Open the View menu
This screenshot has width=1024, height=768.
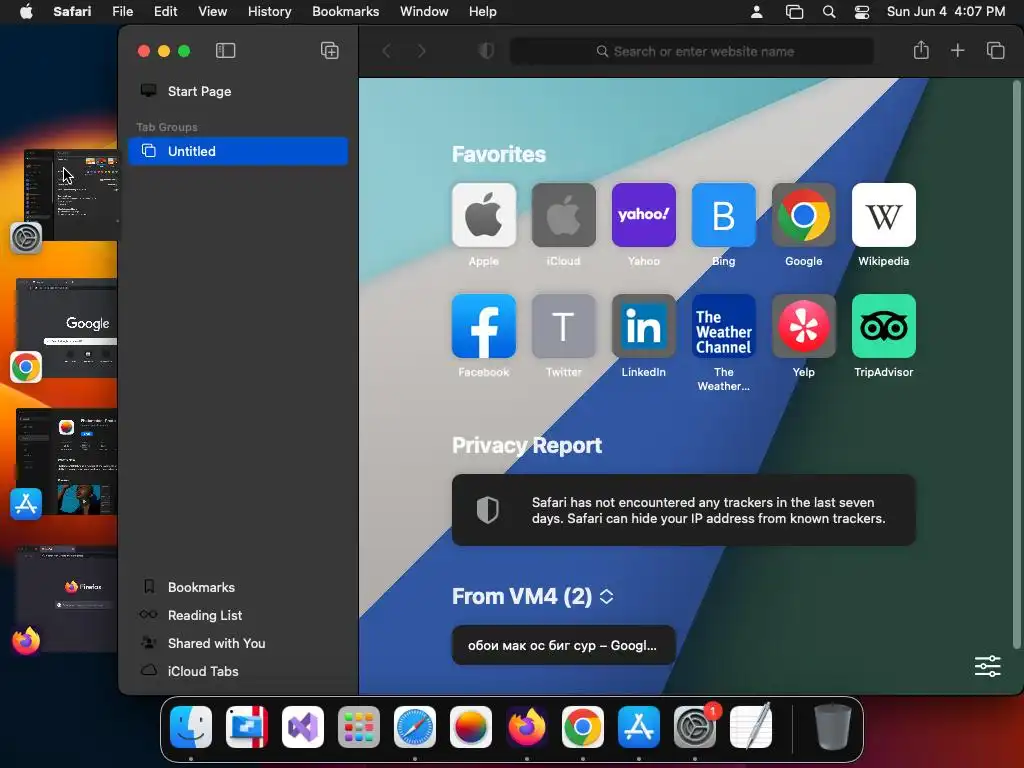(x=212, y=12)
